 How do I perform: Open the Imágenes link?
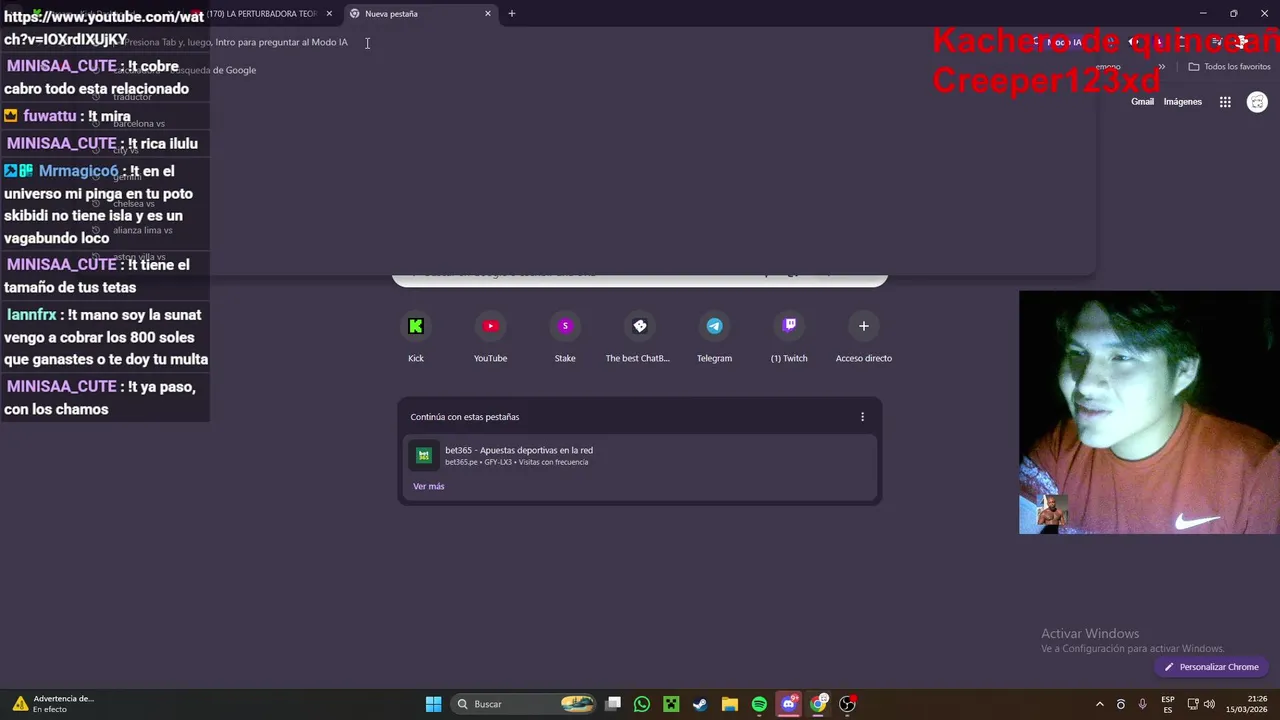[x=1182, y=102]
